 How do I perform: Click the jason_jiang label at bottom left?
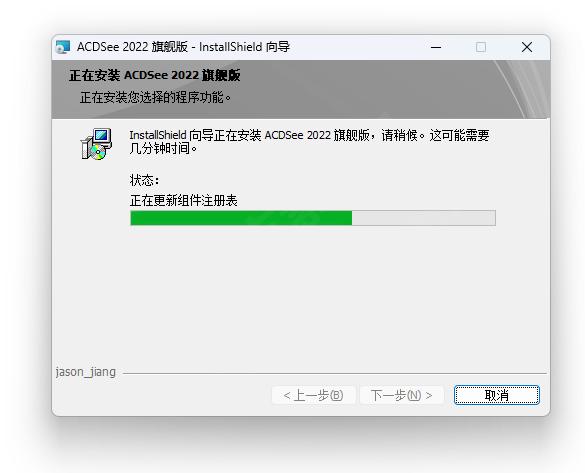click(86, 372)
